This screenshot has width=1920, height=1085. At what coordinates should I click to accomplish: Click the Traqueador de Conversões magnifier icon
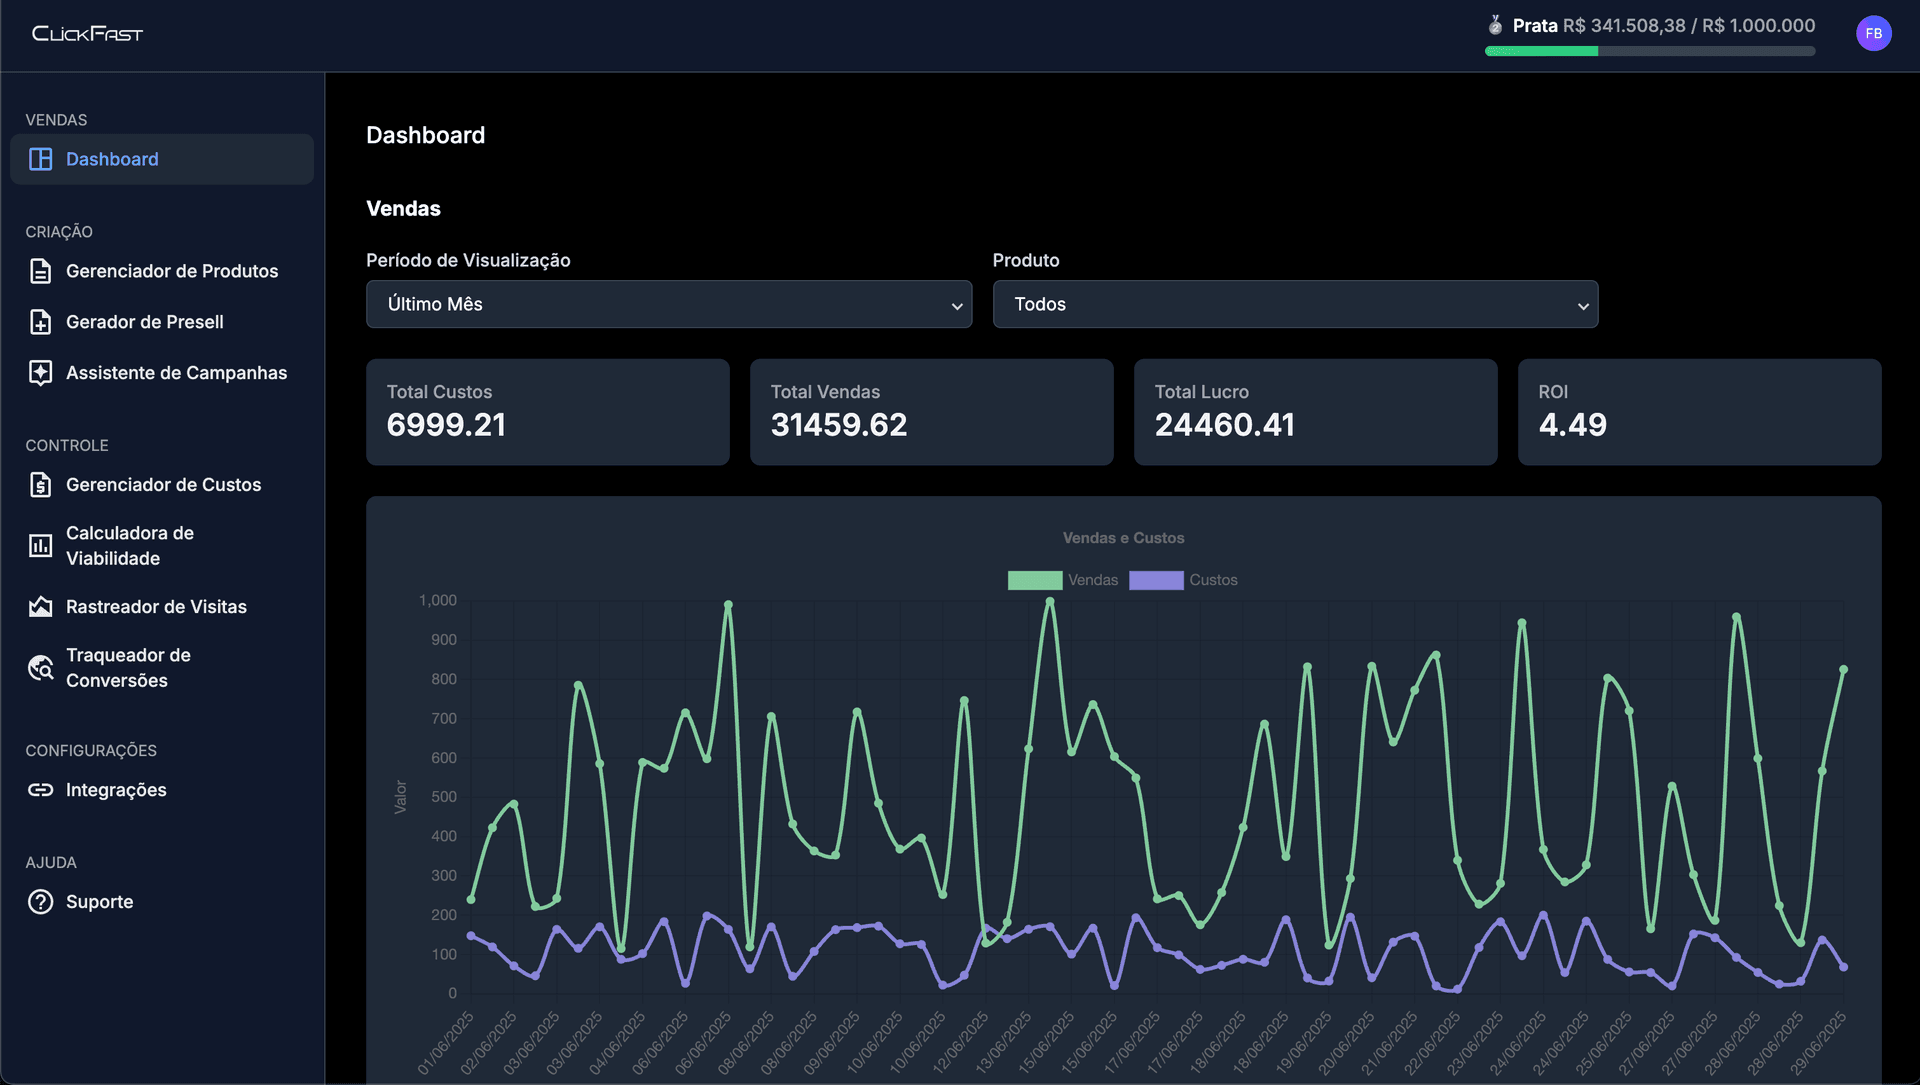[40, 668]
